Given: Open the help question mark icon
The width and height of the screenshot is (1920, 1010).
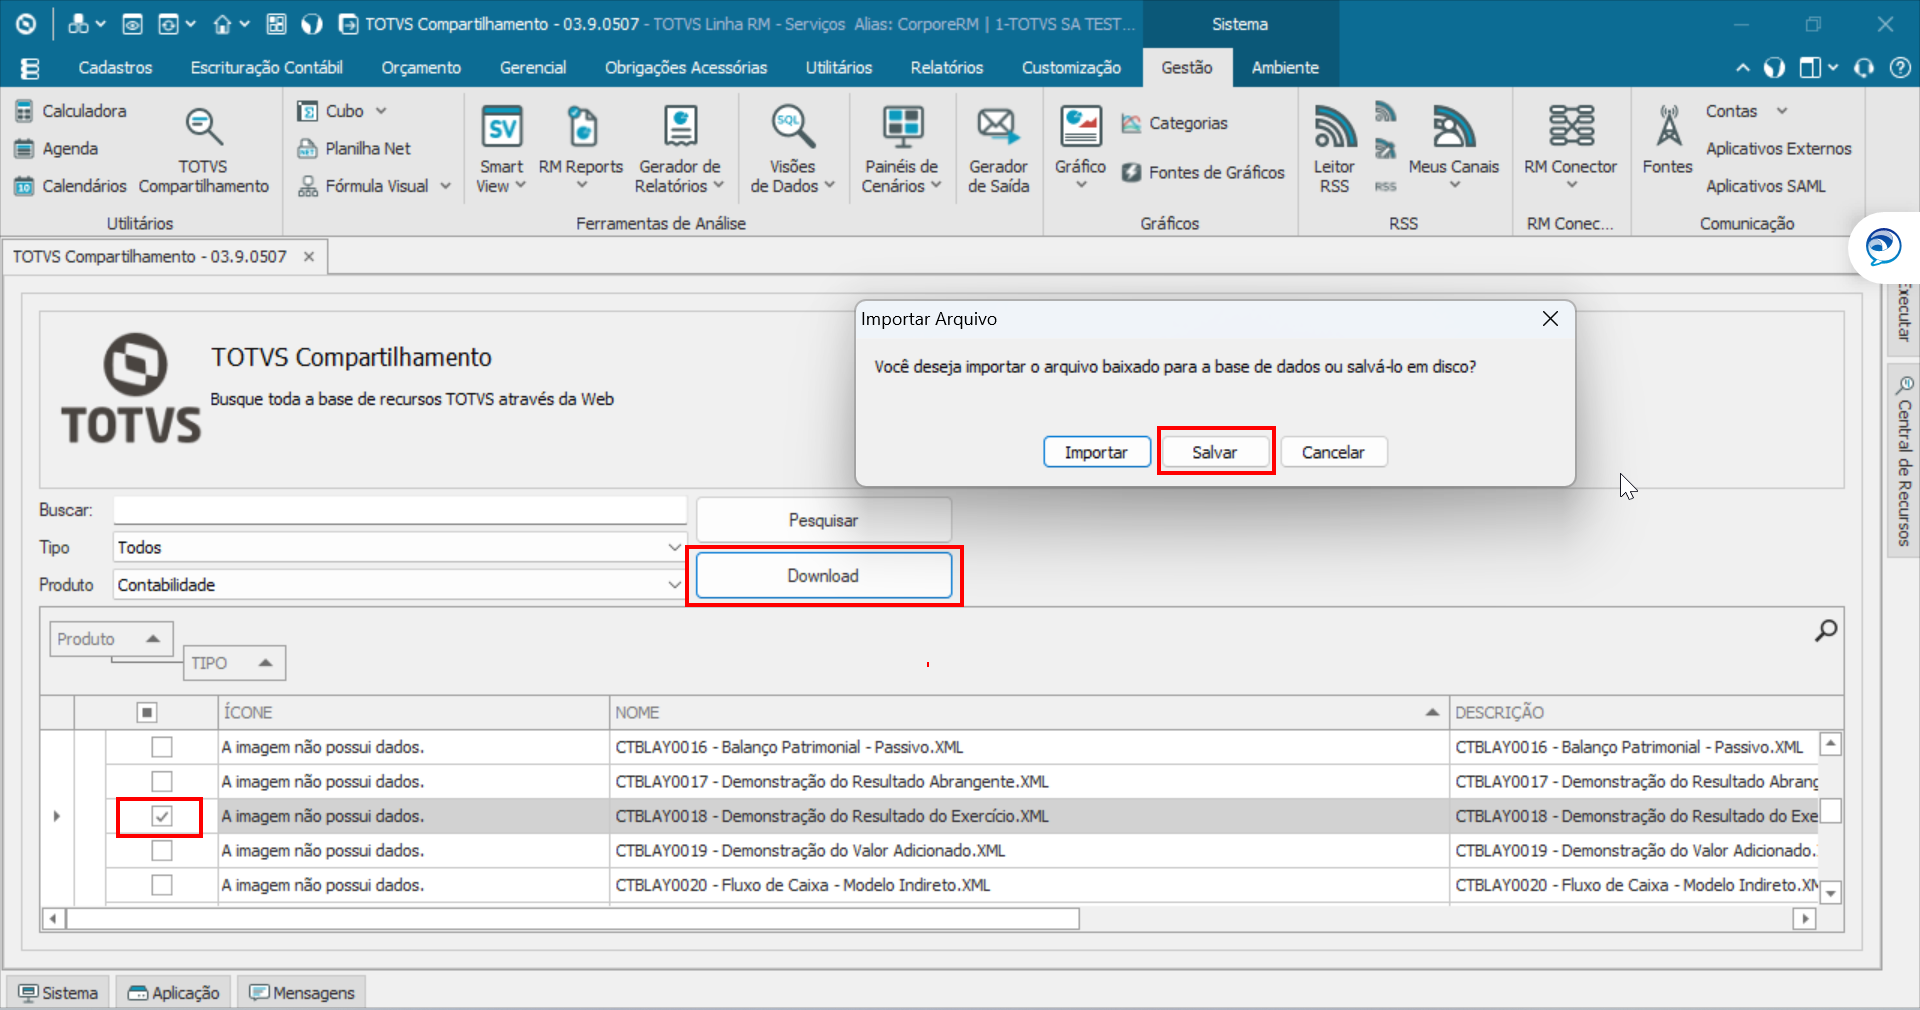Looking at the screenshot, I should [x=1899, y=68].
